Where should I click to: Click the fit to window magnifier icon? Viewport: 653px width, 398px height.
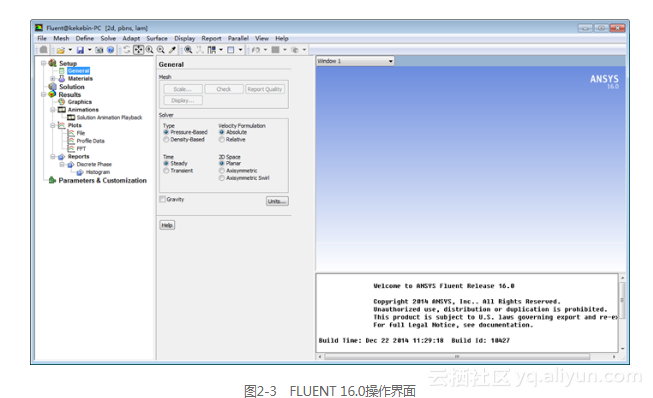pyautogui.click(x=188, y=50)
